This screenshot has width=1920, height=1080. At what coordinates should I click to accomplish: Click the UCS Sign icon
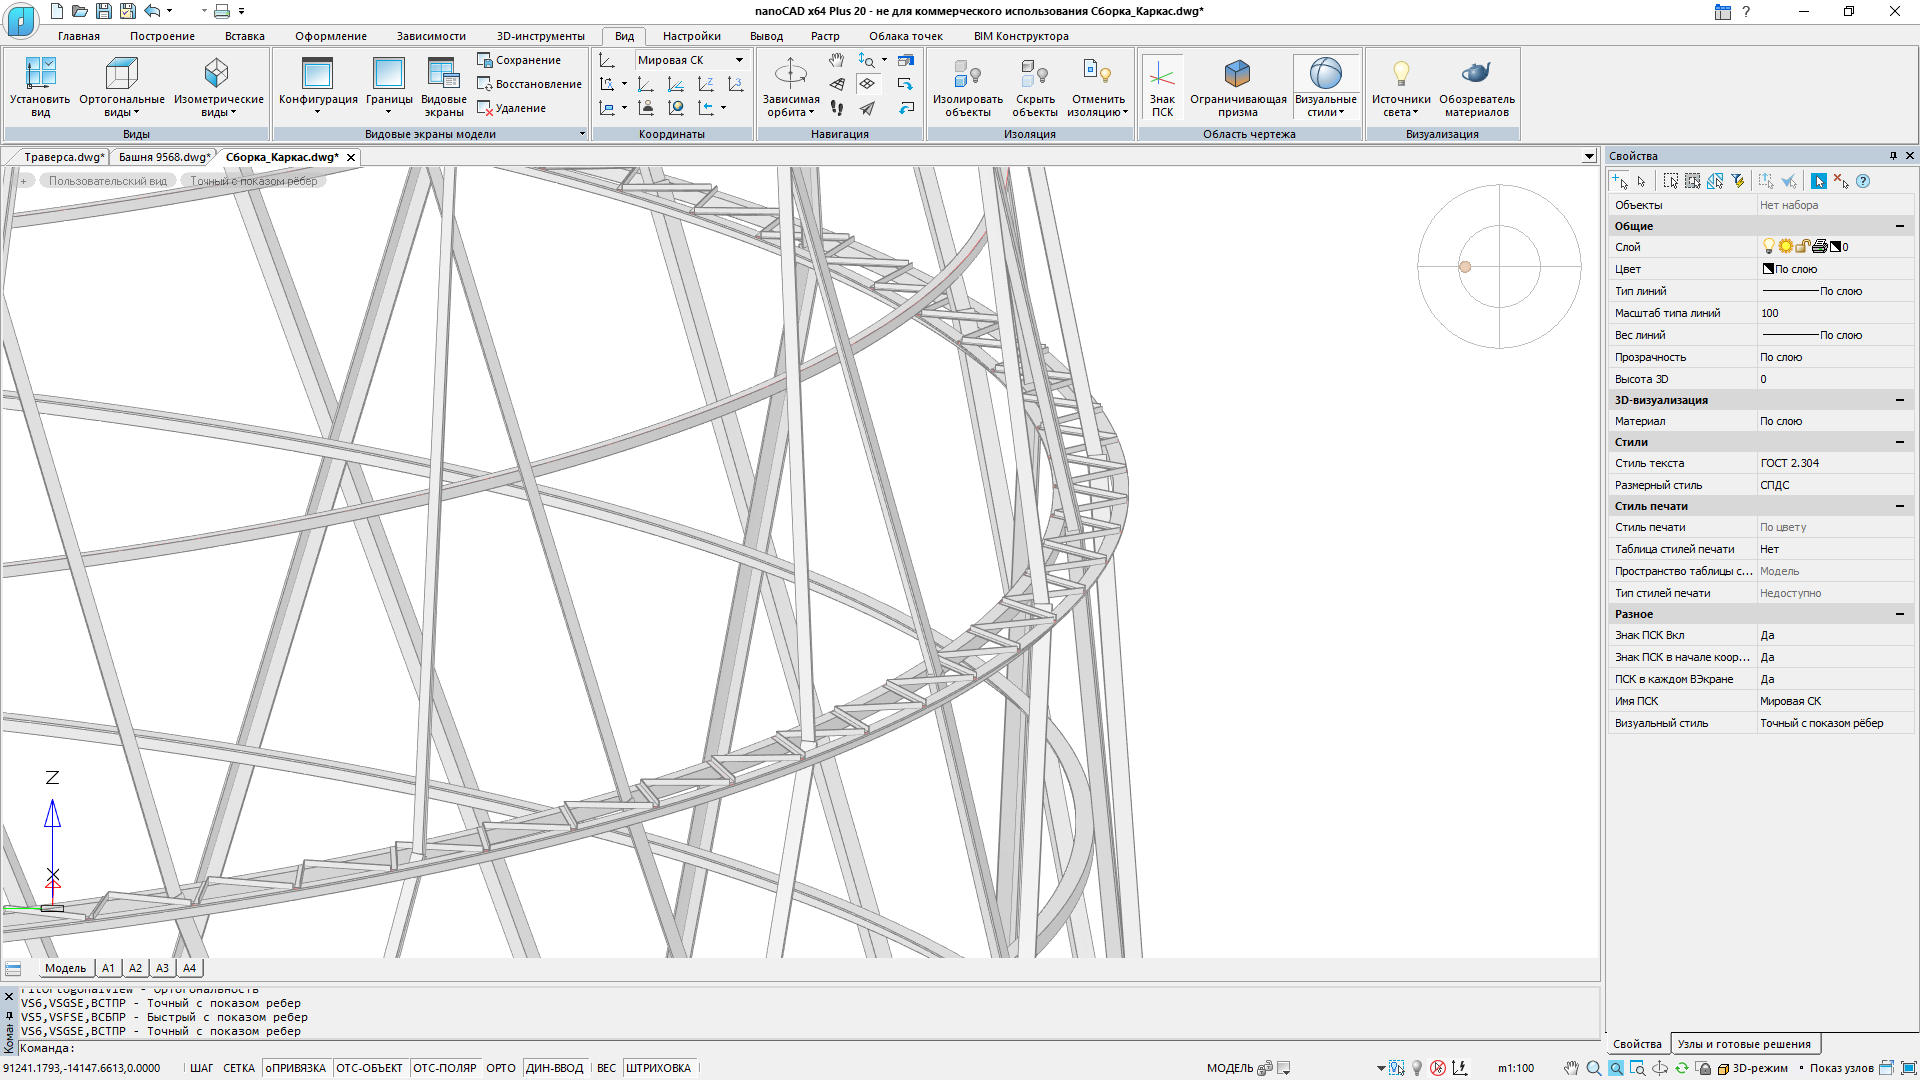pyautogui.click(x=1161, y=73)
